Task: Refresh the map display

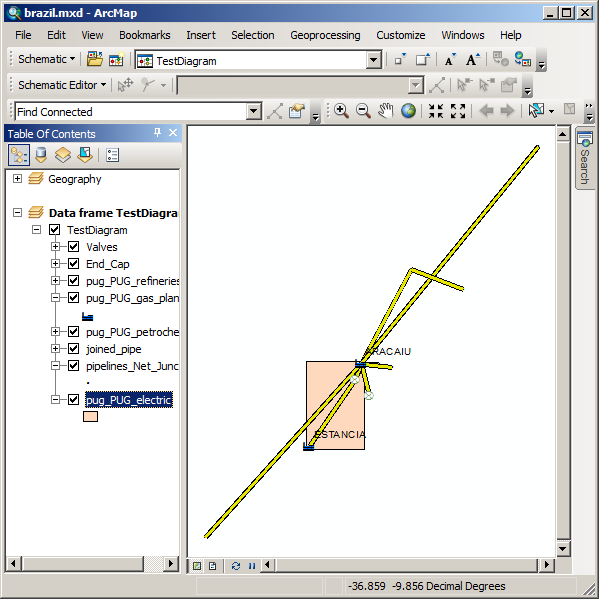Action: 236,566
